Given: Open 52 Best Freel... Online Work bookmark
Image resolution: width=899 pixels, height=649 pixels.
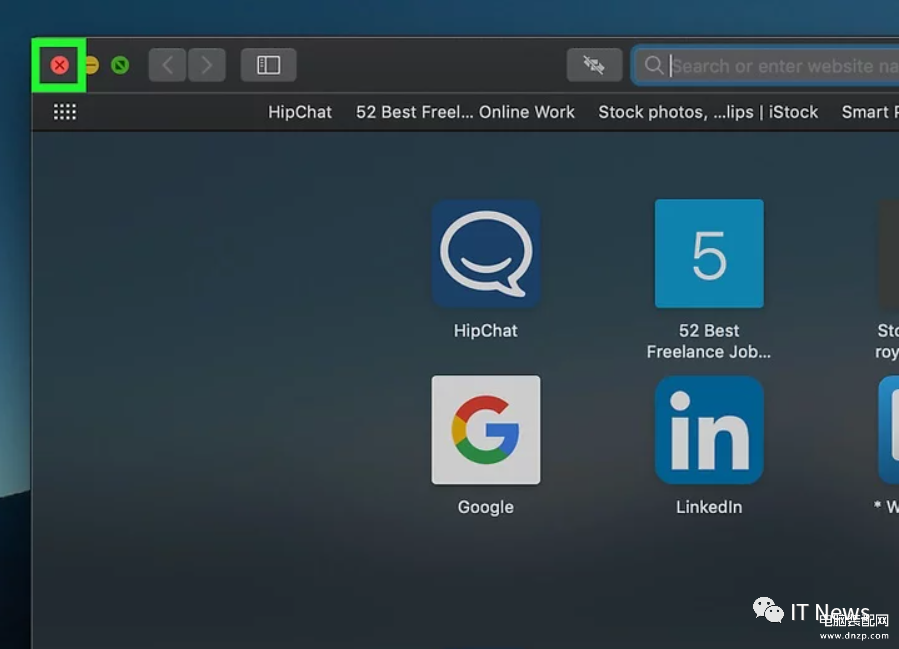Looking at the screenshot, I should pos(465,112).
